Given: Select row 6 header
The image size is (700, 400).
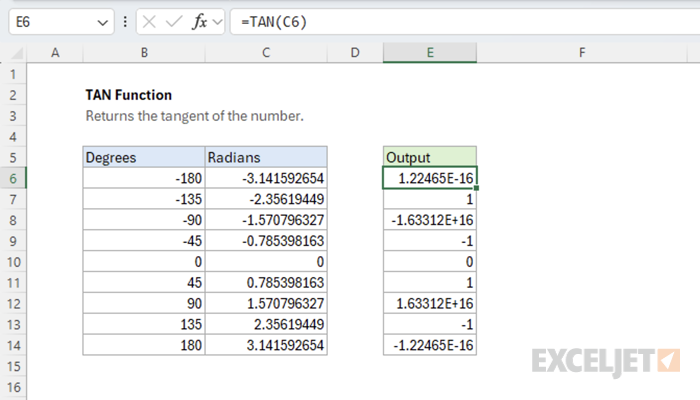Looking at the screenshot, I should pos(13,179).
